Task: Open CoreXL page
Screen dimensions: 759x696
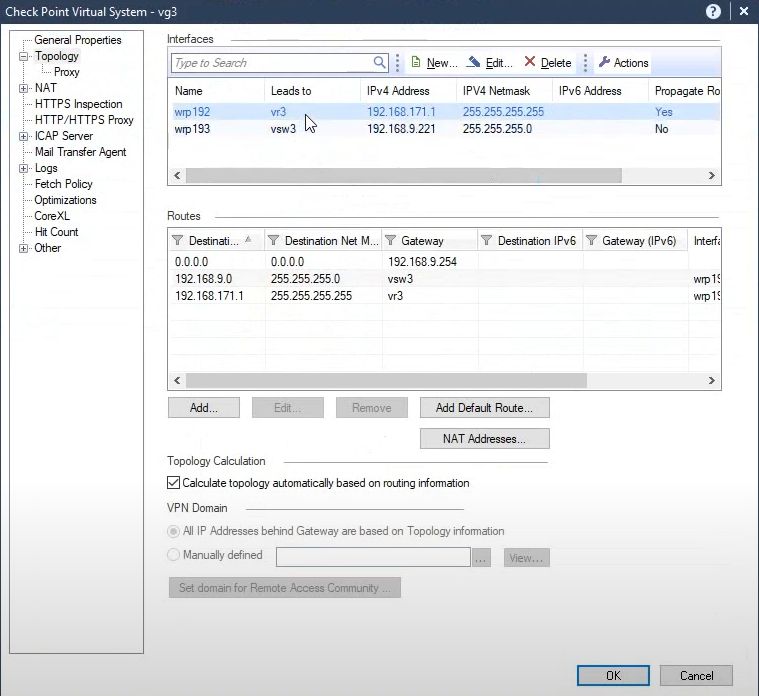Action: [x=52, y=216]
